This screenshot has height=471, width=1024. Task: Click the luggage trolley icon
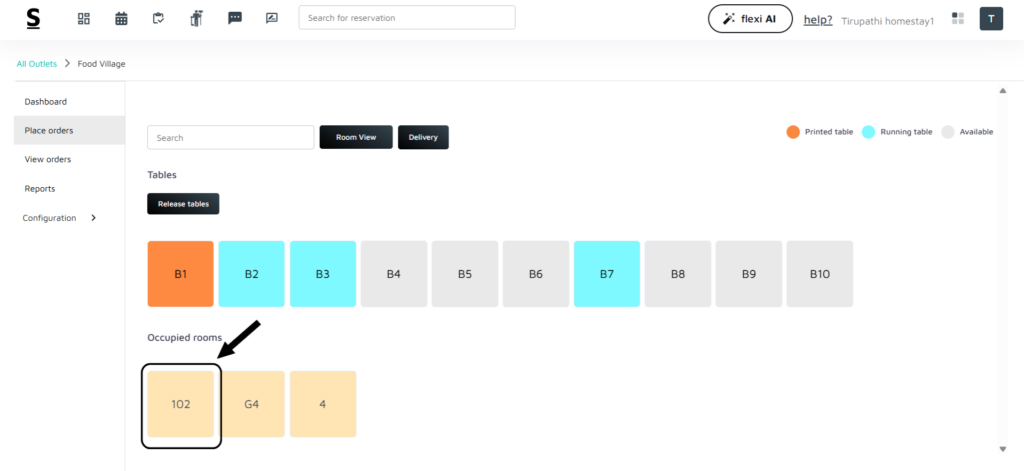point(196,18)
